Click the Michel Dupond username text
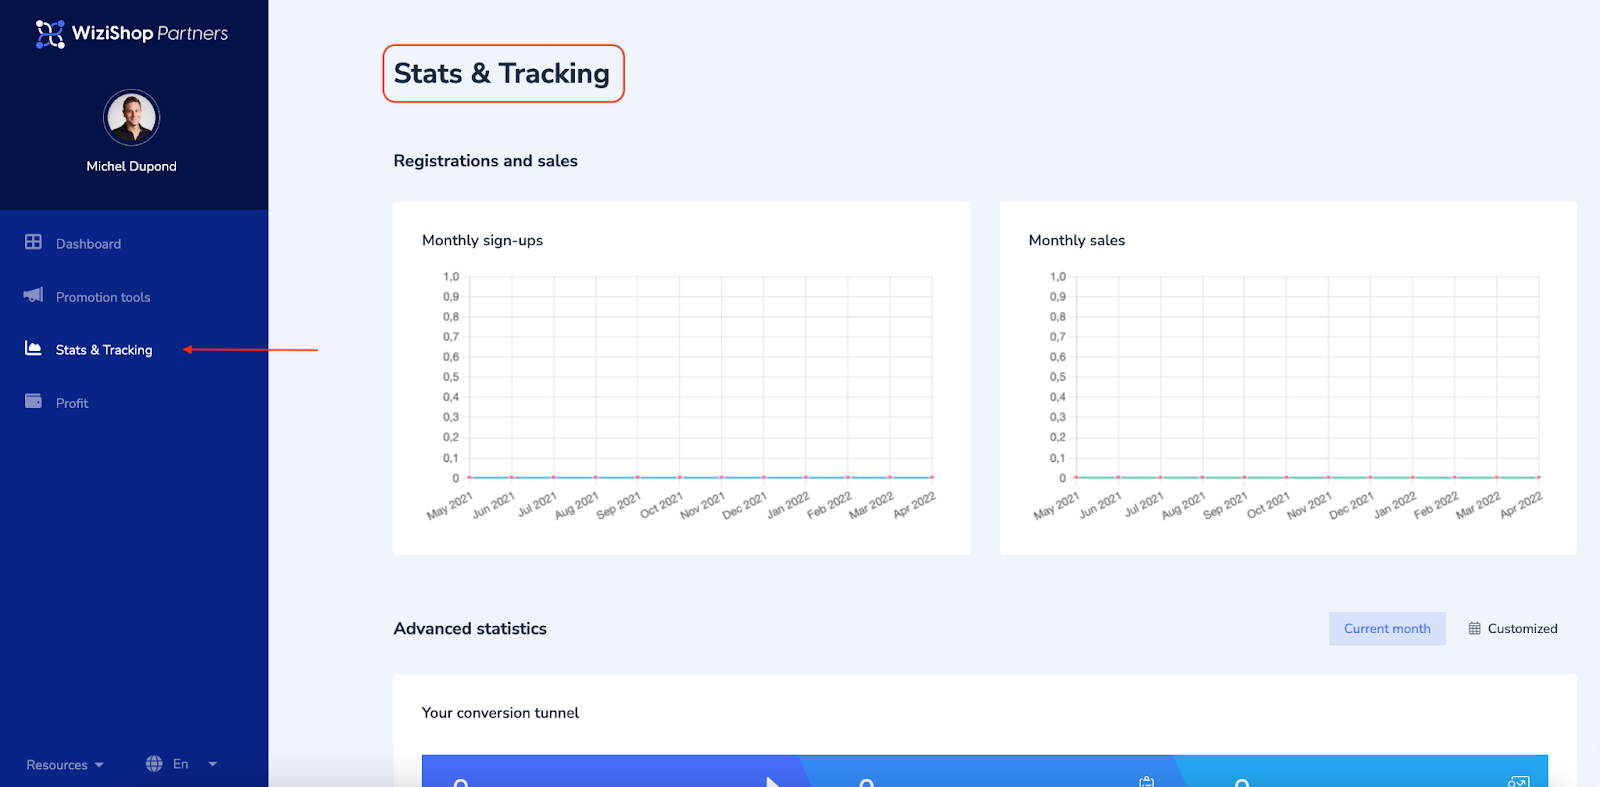The image size is (1600, 787). click(x=131, y=166)
